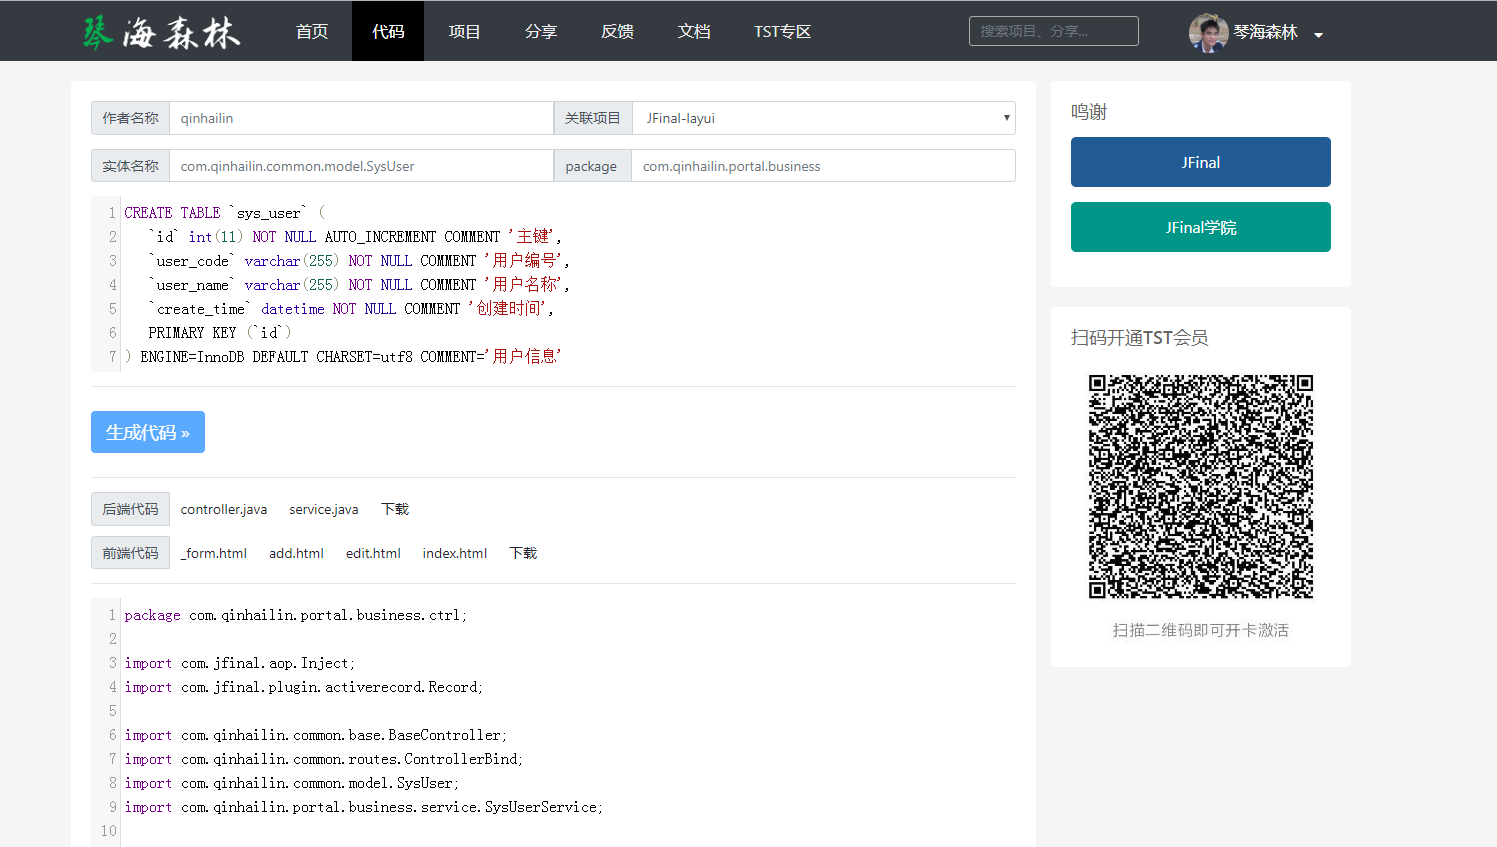Open the 文档 navigation item
Viewport: 1497px width, 847px height.
[x=694, y=31]
